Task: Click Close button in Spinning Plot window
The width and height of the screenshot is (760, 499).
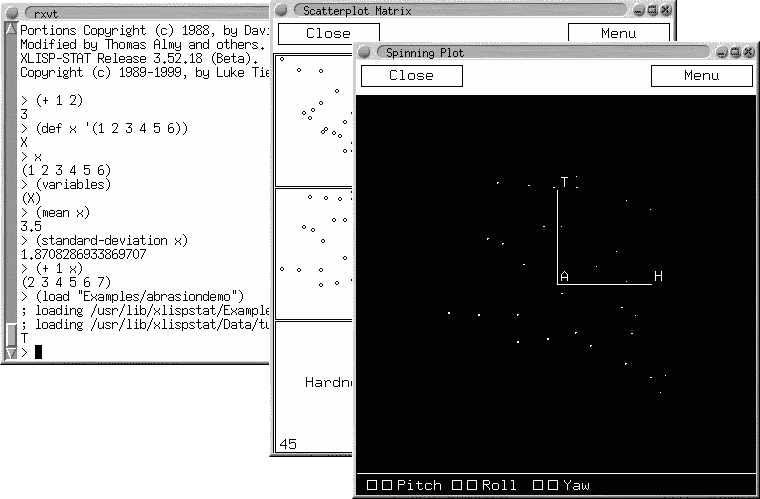Action: coord(412,76)
